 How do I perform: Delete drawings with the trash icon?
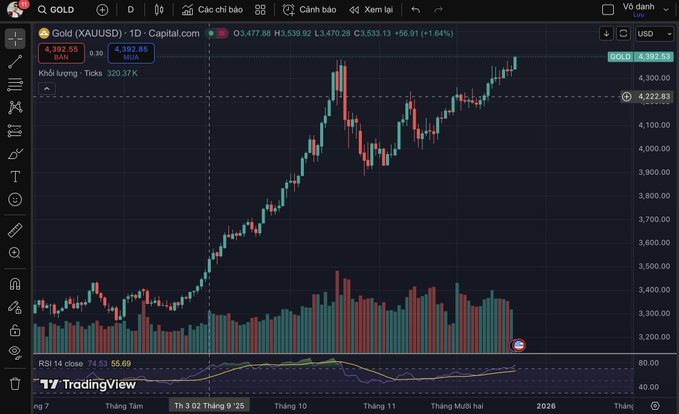pos(15,383)
